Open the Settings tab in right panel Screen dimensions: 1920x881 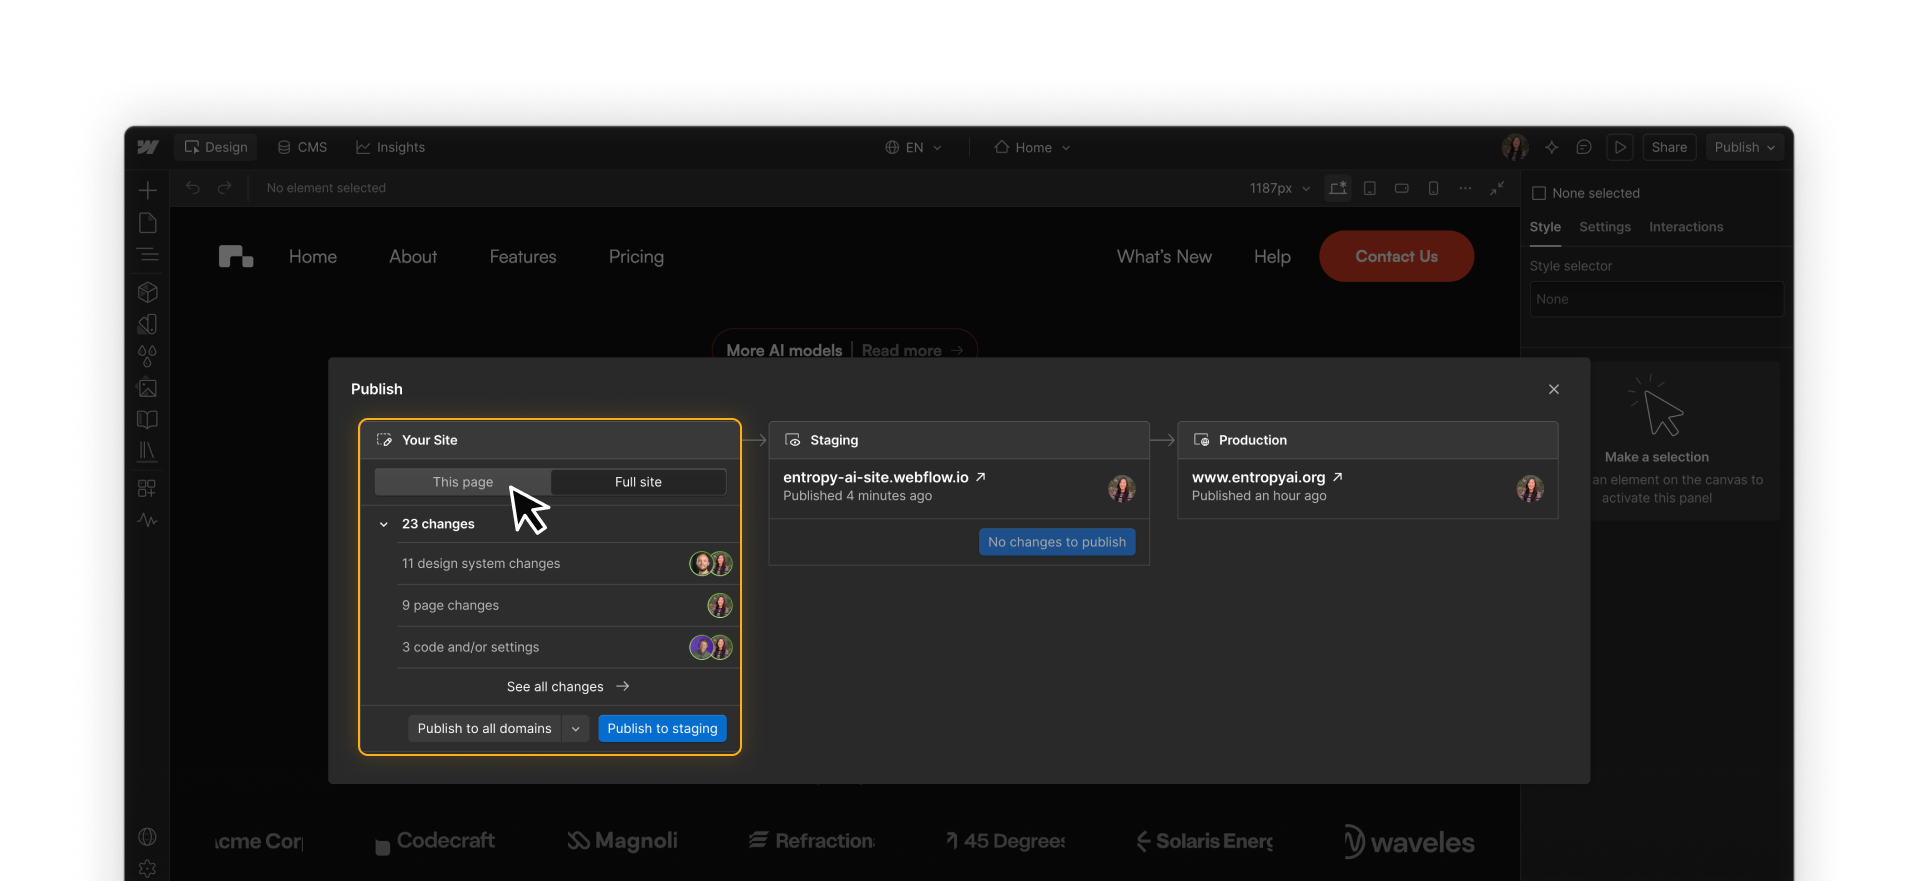coord(1605,227)
